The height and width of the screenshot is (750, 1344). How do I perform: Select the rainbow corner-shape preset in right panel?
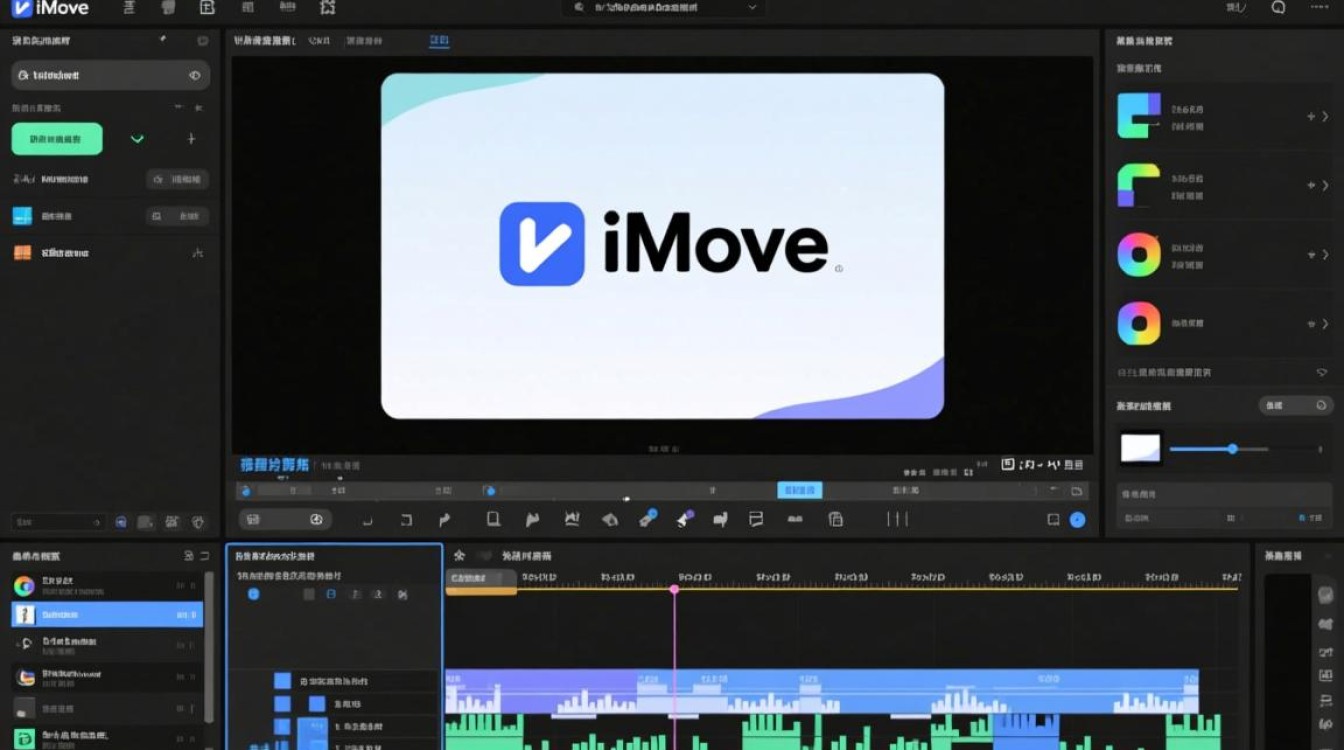click(1138, 185)
